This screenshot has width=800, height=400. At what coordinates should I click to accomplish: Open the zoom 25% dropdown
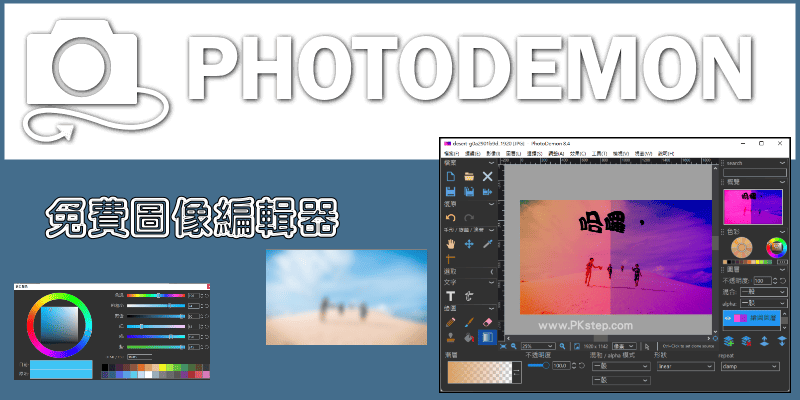point(538,346)
